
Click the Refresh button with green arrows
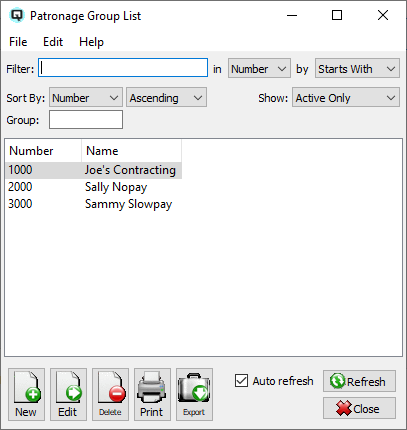tap(359, 381)
